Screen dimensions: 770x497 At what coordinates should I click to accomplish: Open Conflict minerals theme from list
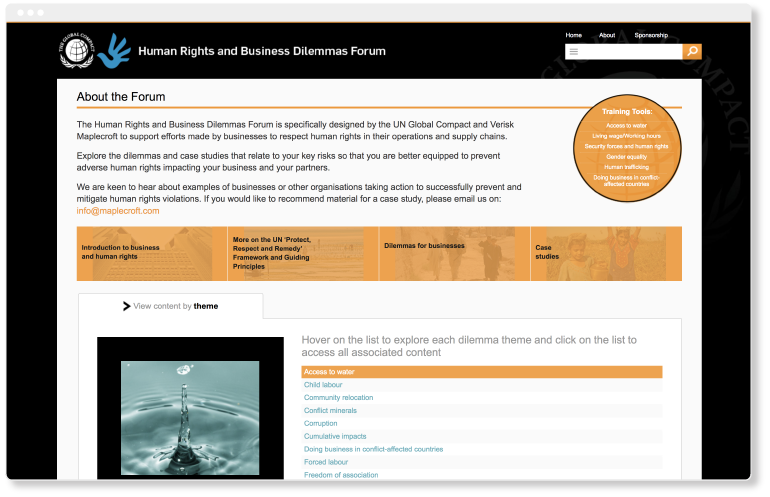331,411
